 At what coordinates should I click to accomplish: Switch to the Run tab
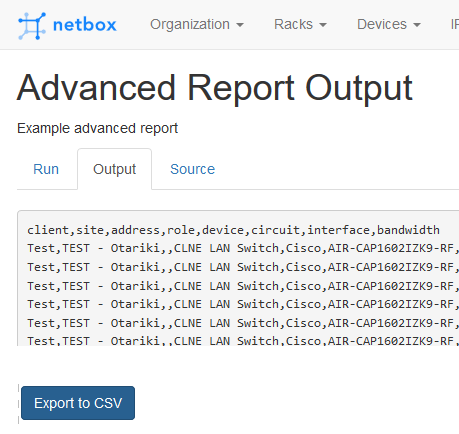pos(46,169)
